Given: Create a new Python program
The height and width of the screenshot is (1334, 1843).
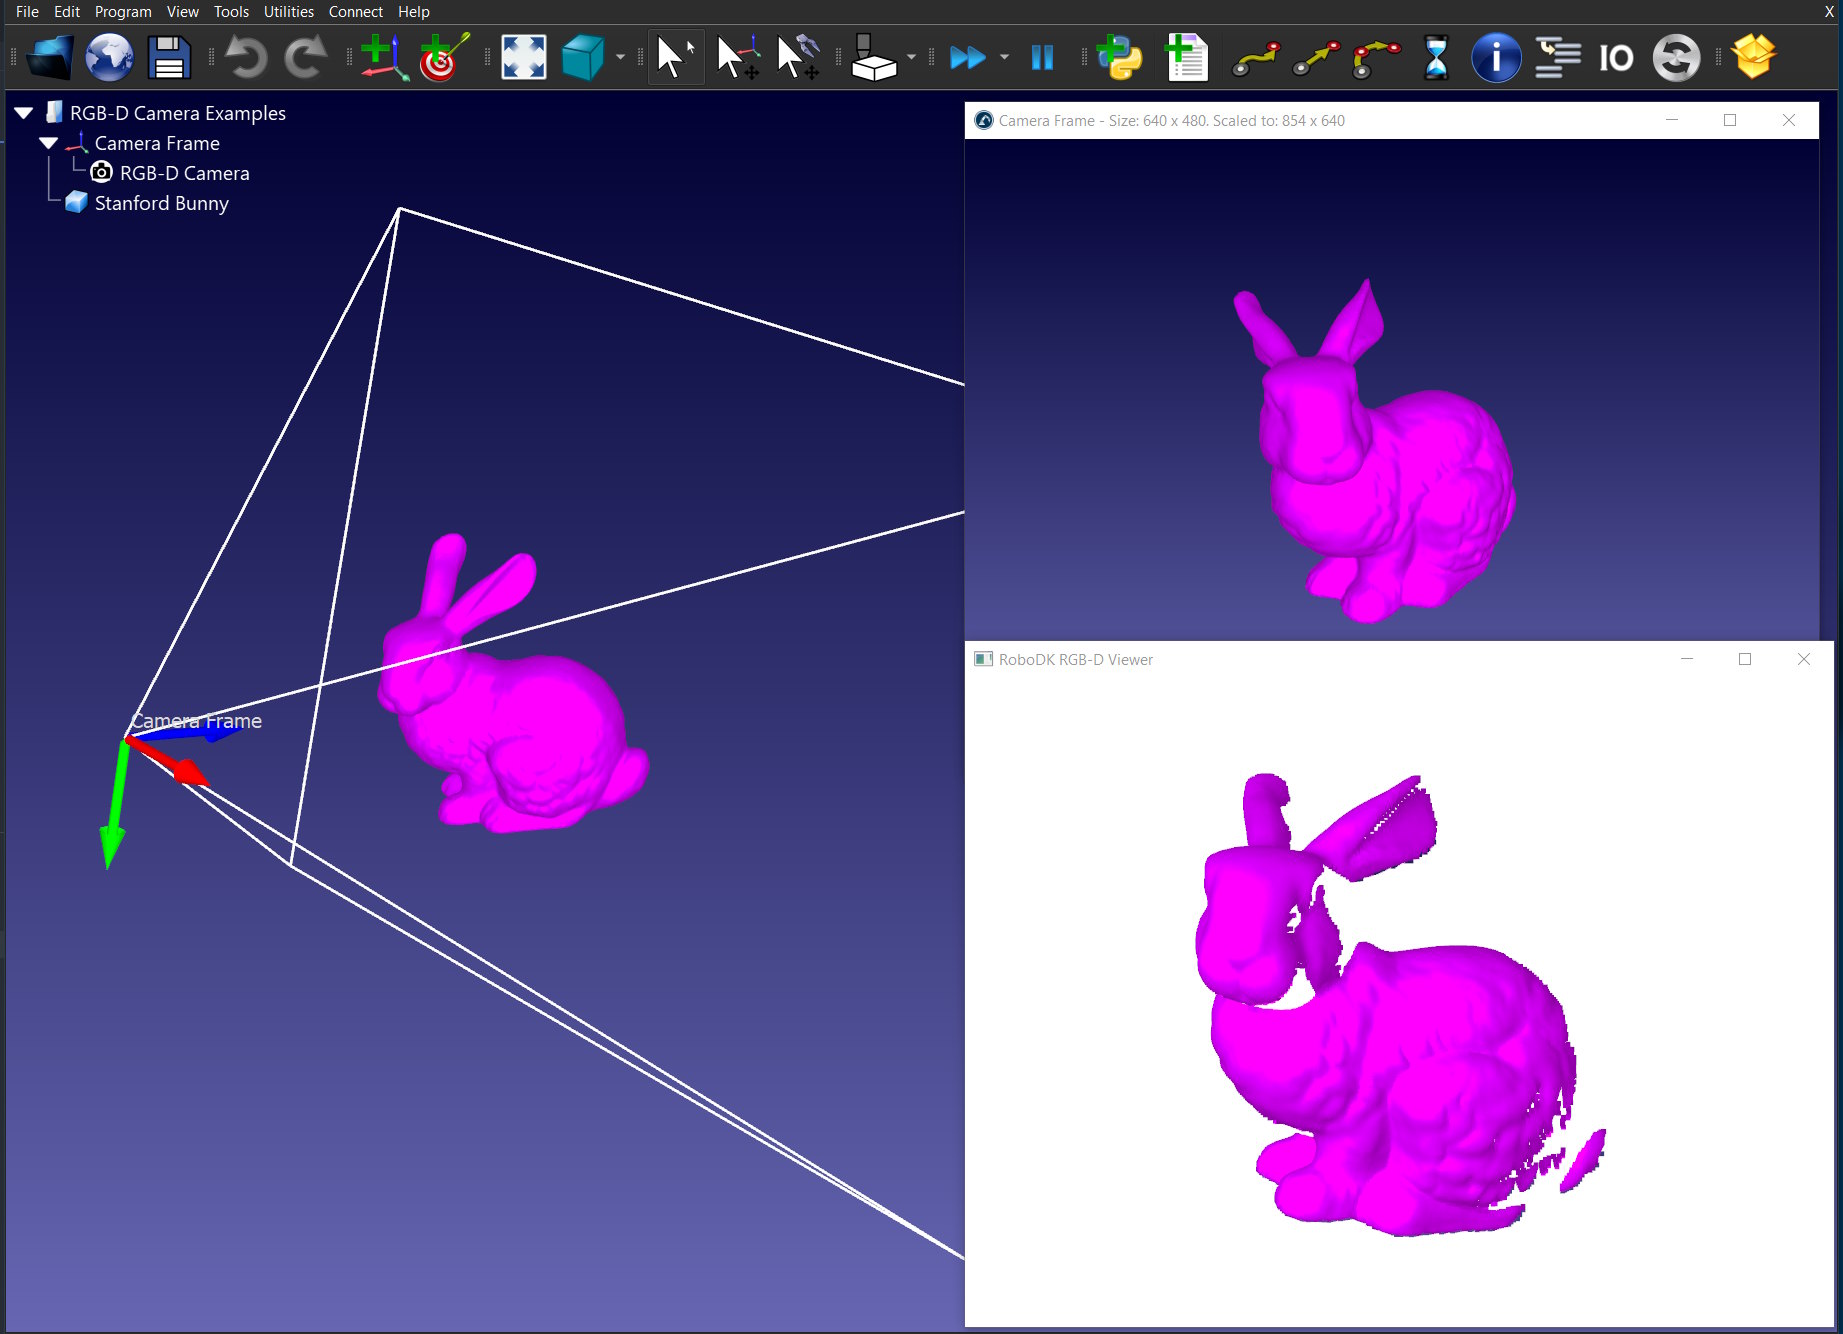Looking at the screenshot, I should tap(1120, 57).
